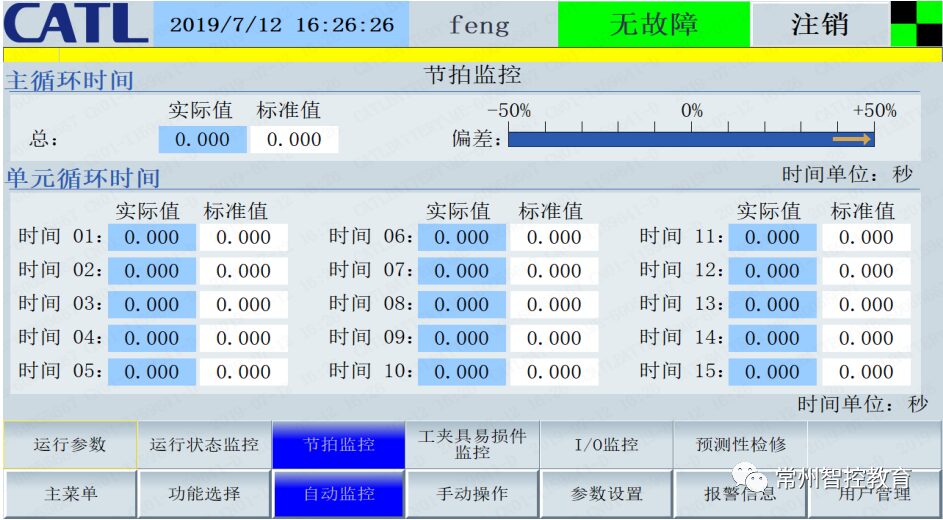Open 工夹具易损件监控 tab
The width and height of the screenshot is (943, 520).
(473, 445)
